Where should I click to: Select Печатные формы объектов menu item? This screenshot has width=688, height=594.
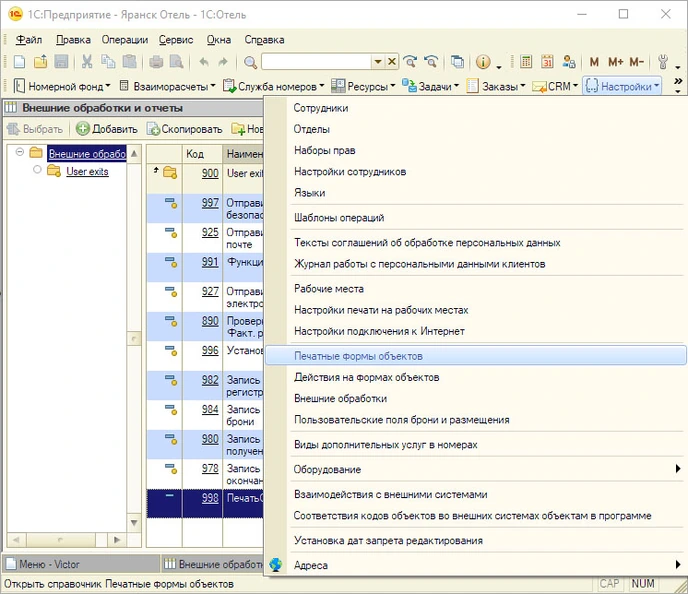point(358,355)
